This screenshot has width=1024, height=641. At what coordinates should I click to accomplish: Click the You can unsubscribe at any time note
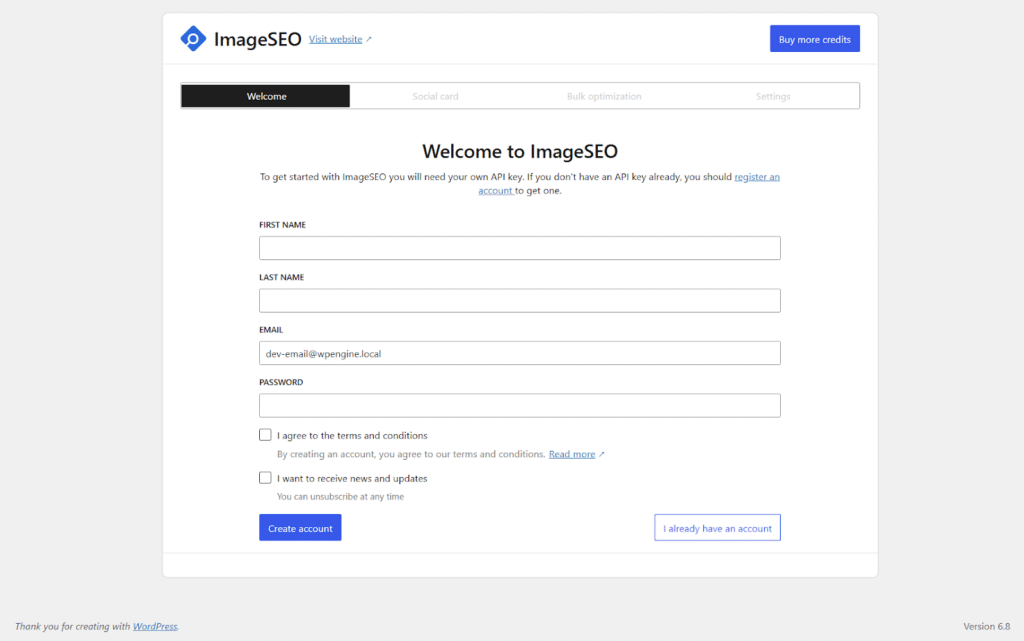pyautogui.click(x=340, y=497)
